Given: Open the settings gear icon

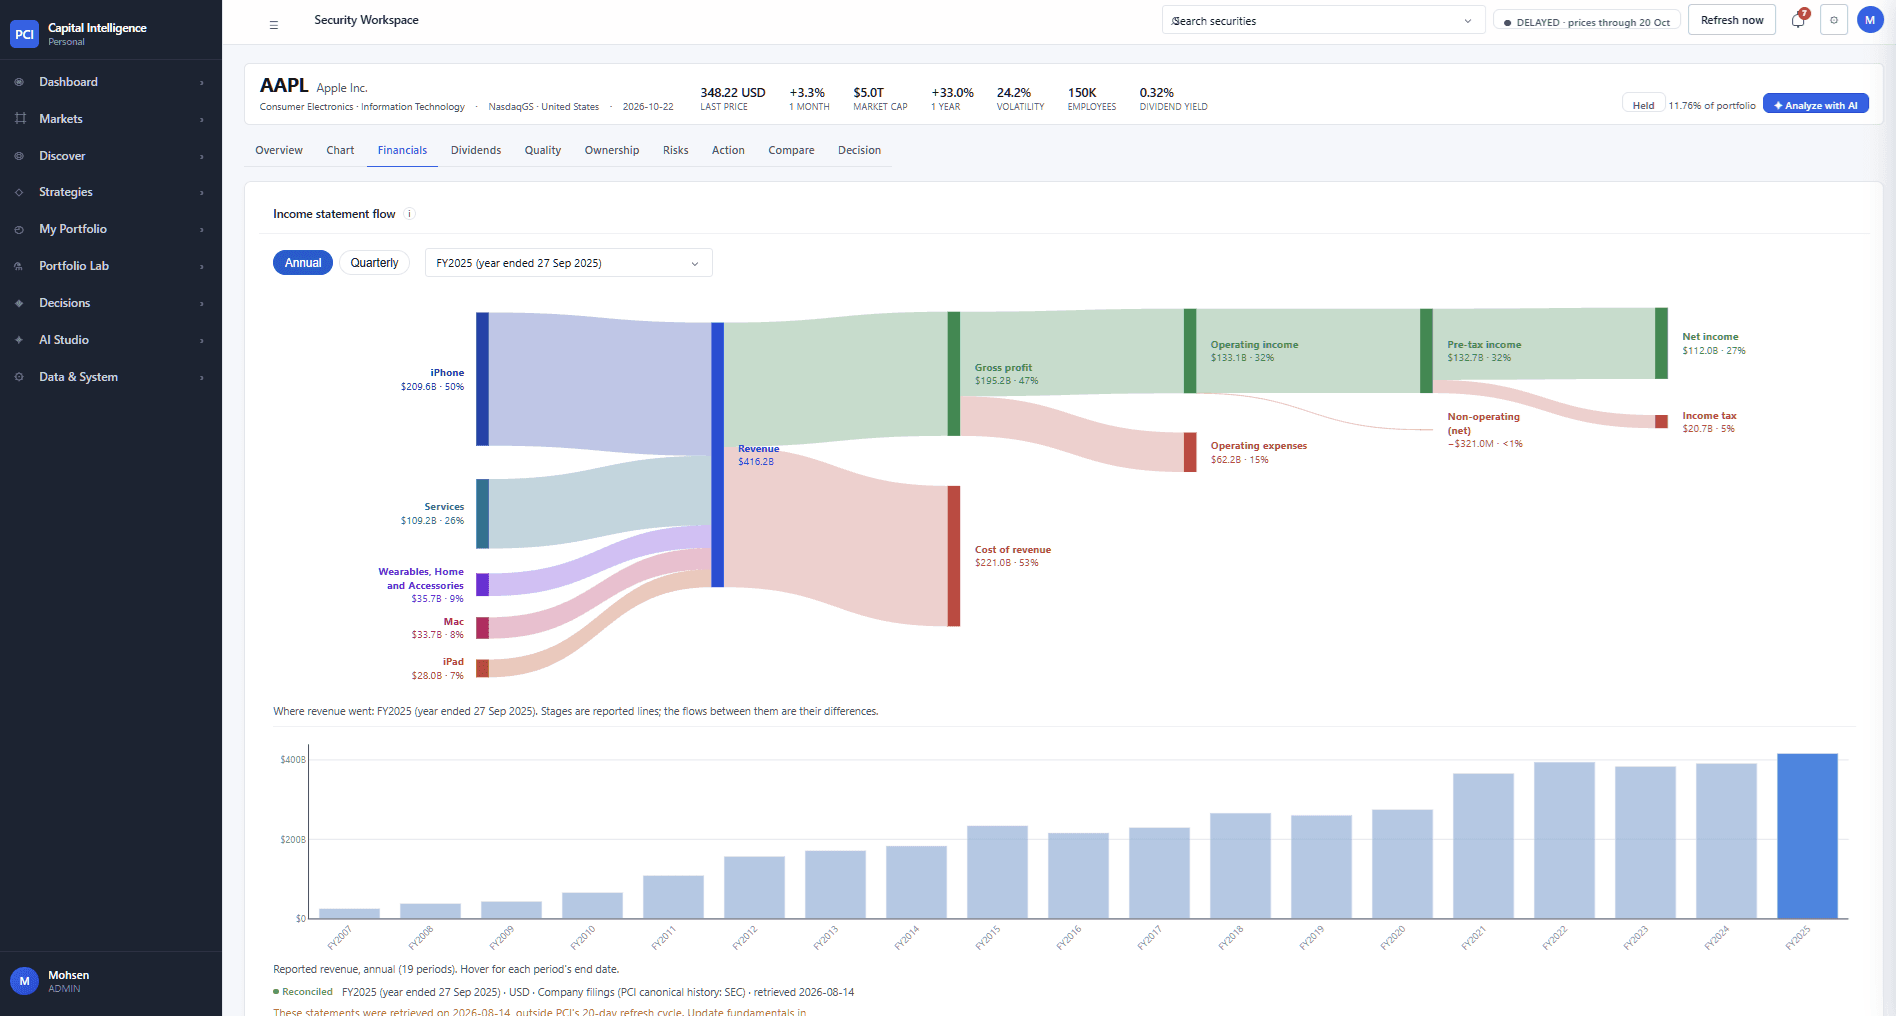Looking at the screenshot, I should click(1834, 20).
